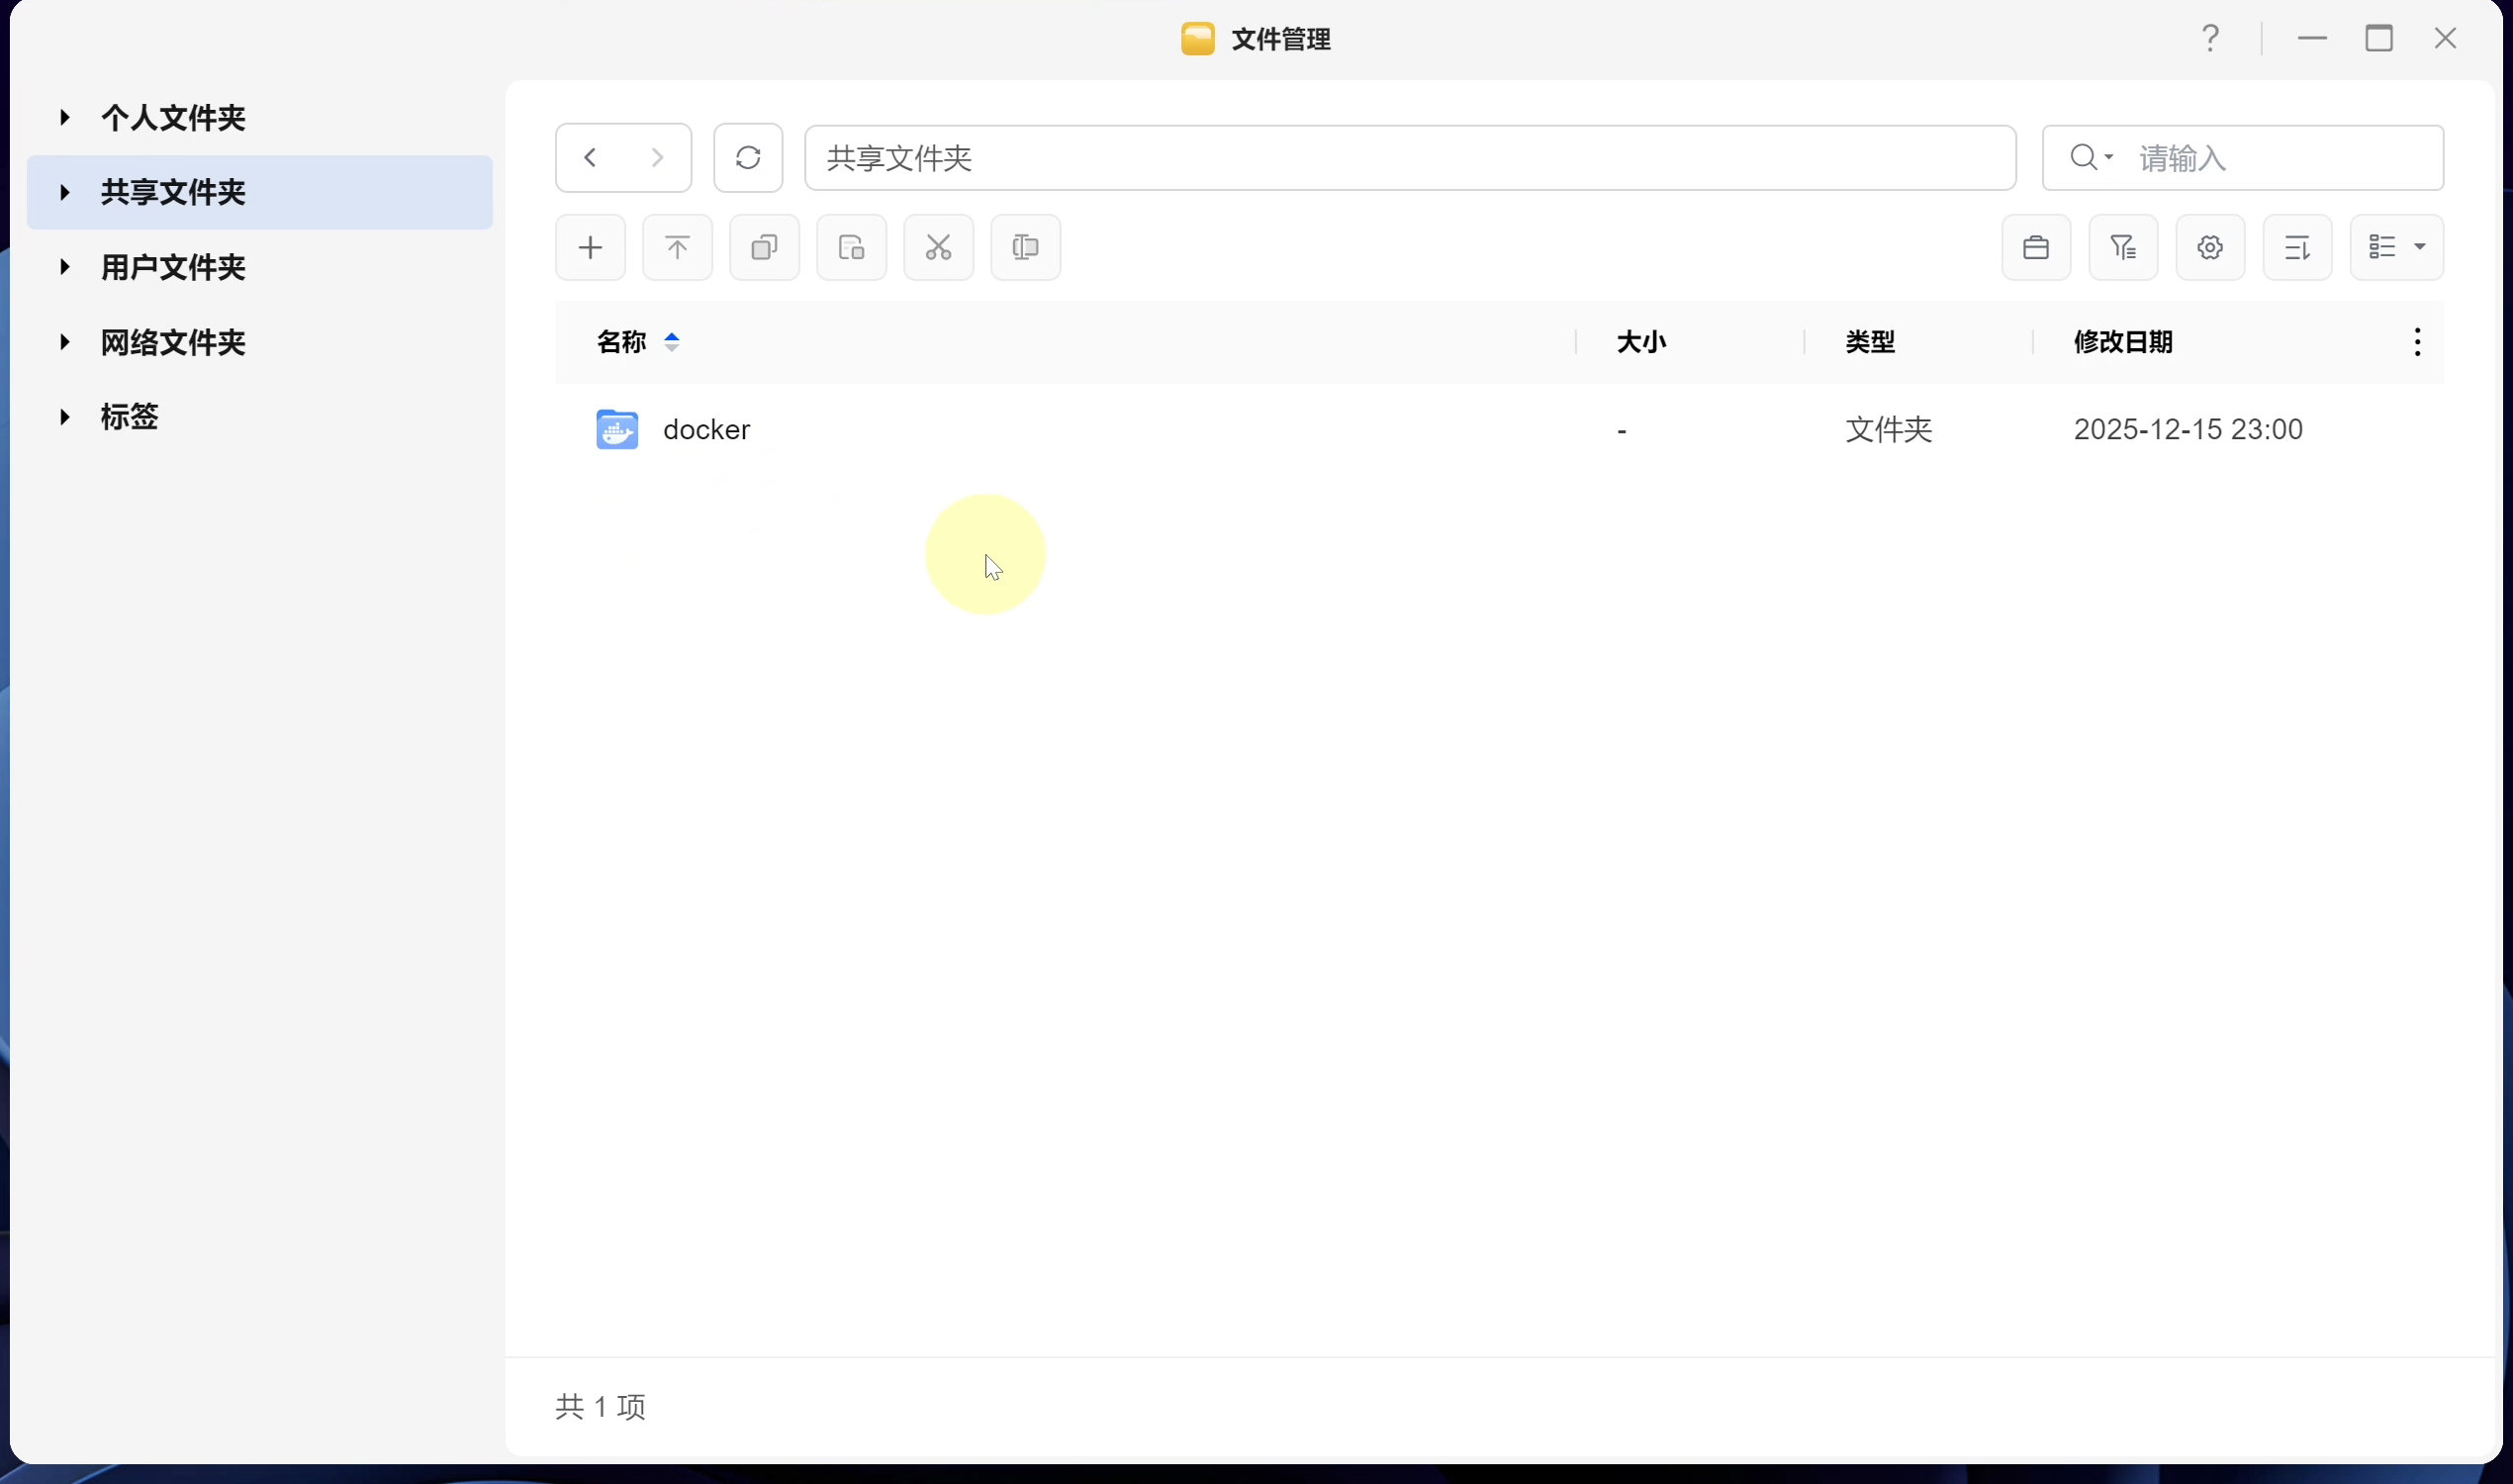This screenshot has height=1484, width=2513.
Task: Click the sort order icon
Action: [x=2297, y=247]
